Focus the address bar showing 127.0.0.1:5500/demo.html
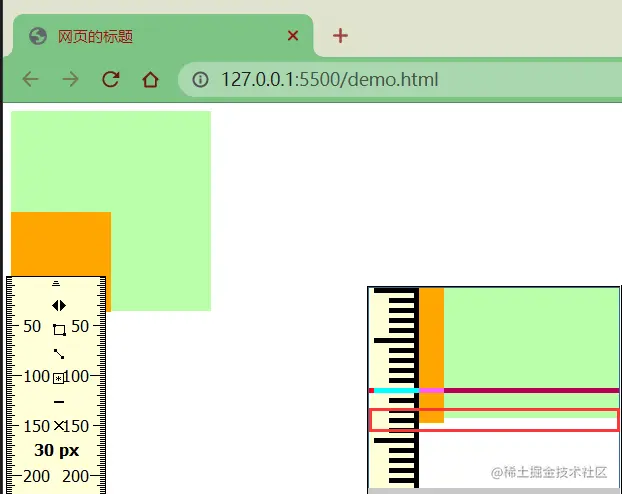 coord(401,79)
